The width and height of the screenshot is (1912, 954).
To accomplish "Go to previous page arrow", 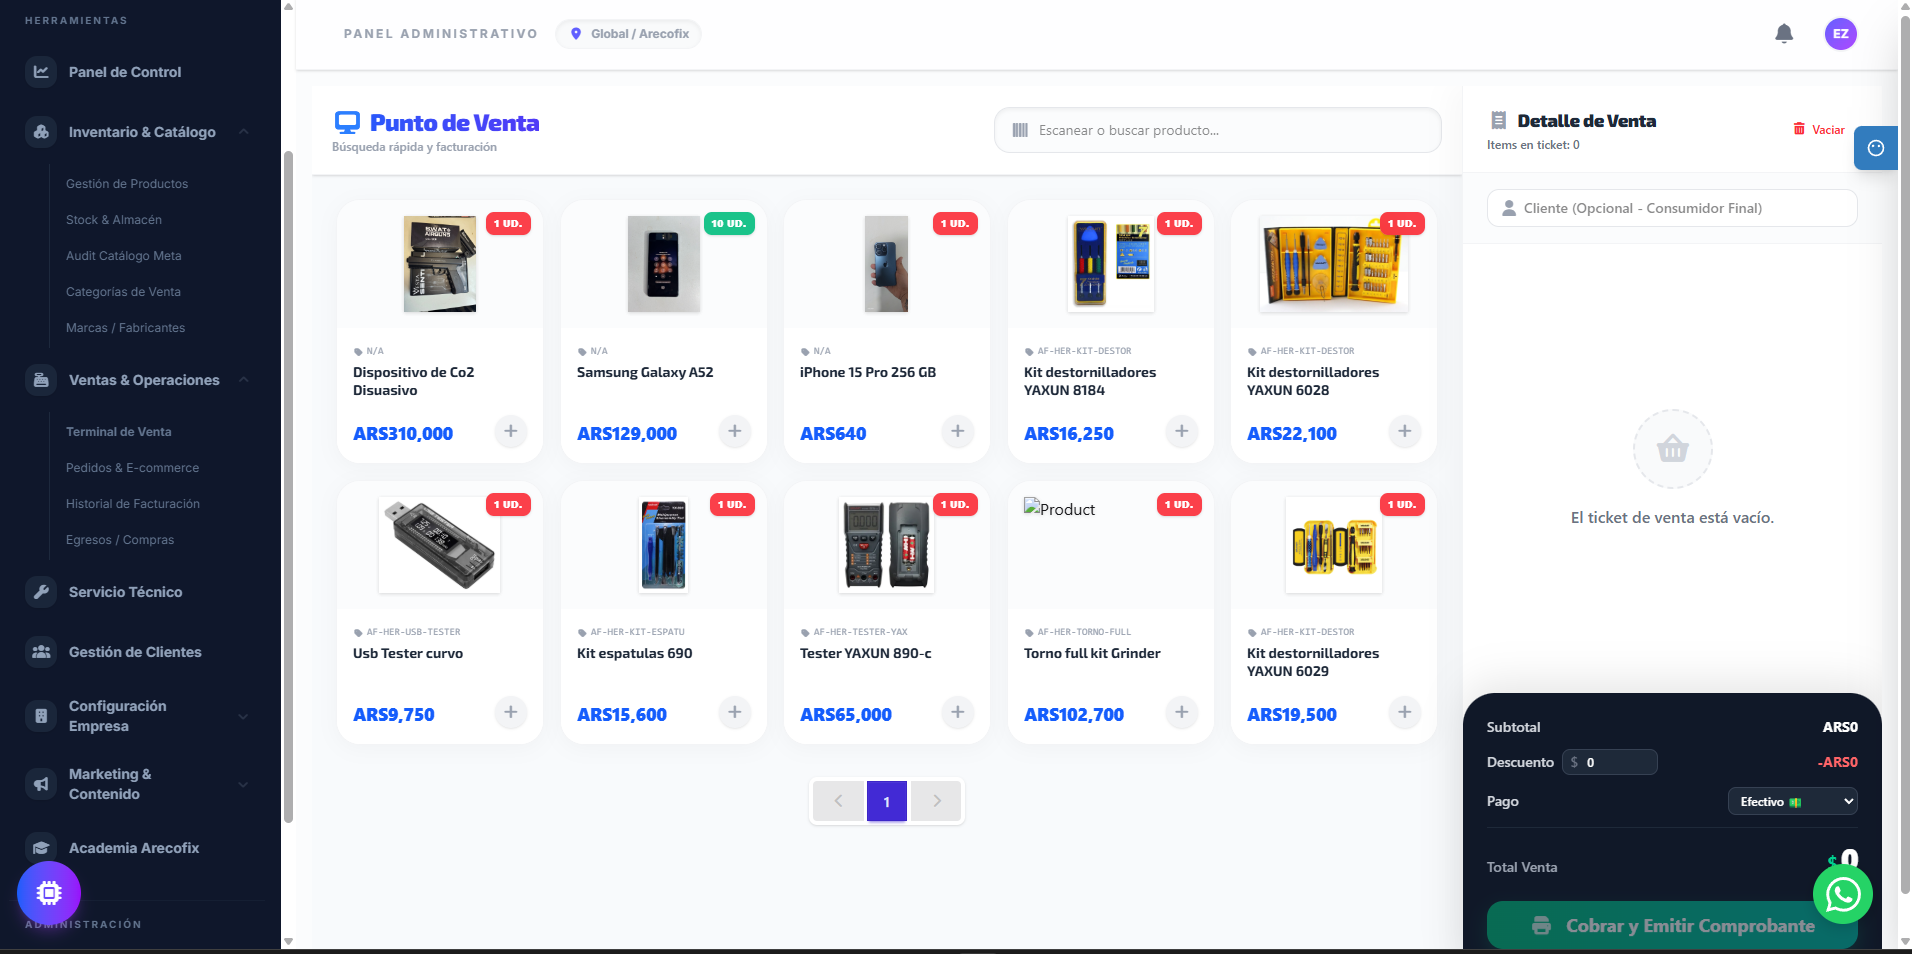I will tap(839, 801).
